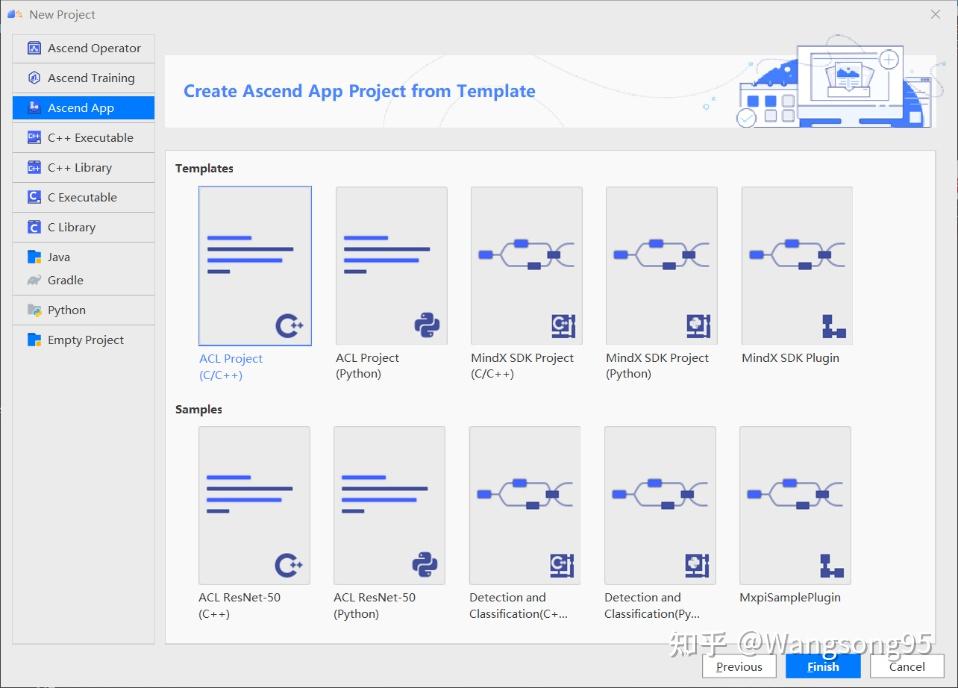
Task: Click the C Executable icon
Action: pos(34,197)
